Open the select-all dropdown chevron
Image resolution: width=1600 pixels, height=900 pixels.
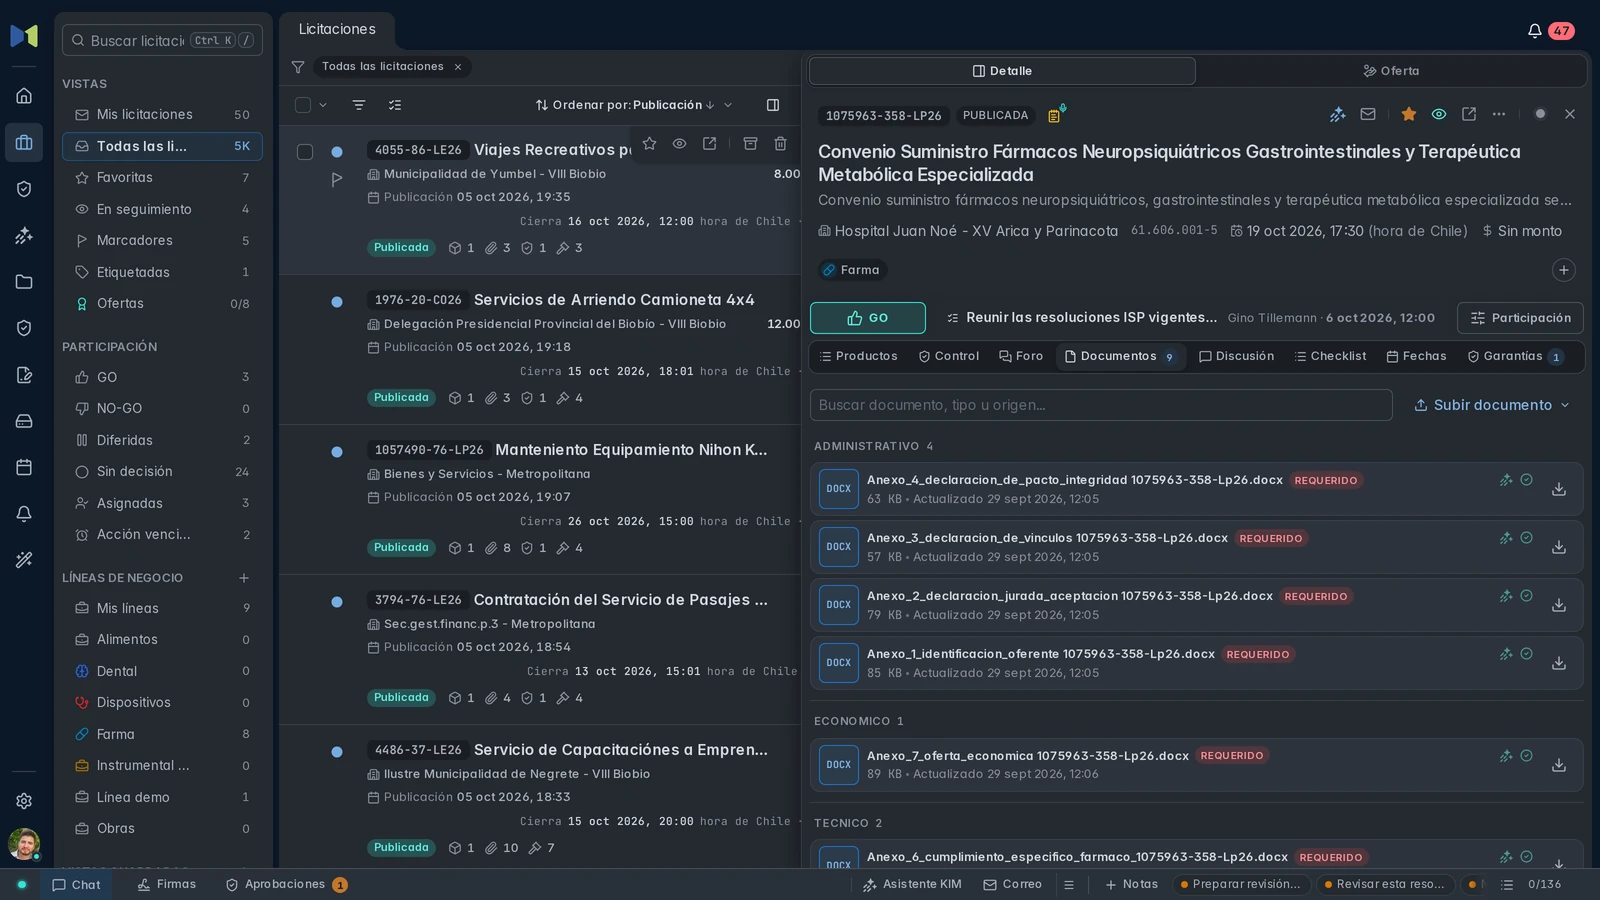coord(323,105)
